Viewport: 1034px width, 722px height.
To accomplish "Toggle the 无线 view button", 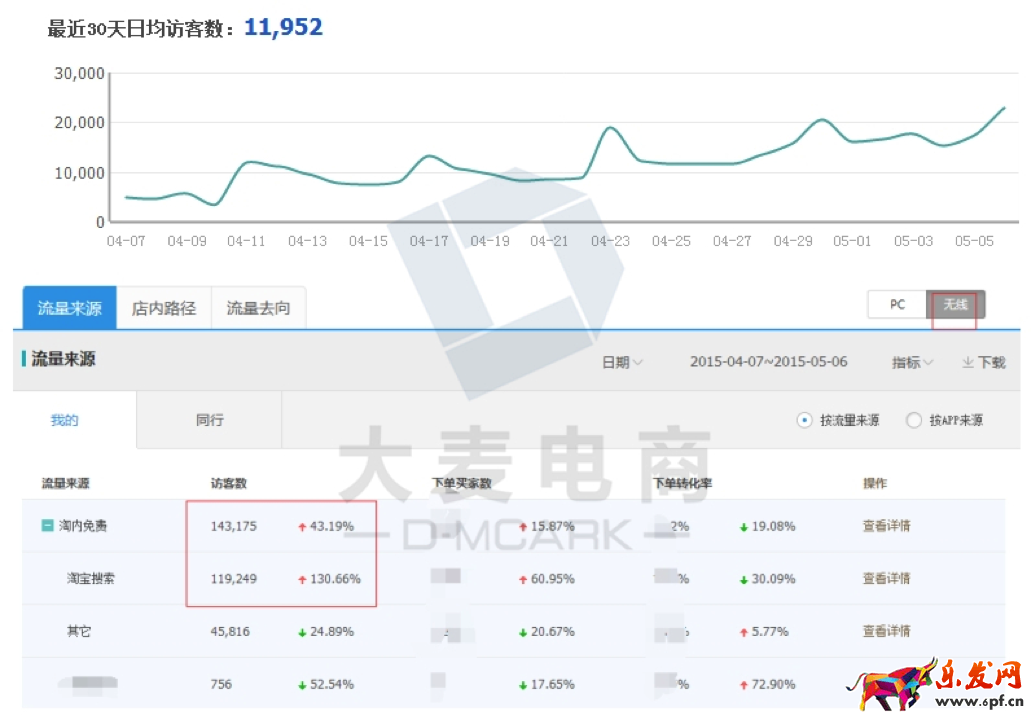I will 956,305.
